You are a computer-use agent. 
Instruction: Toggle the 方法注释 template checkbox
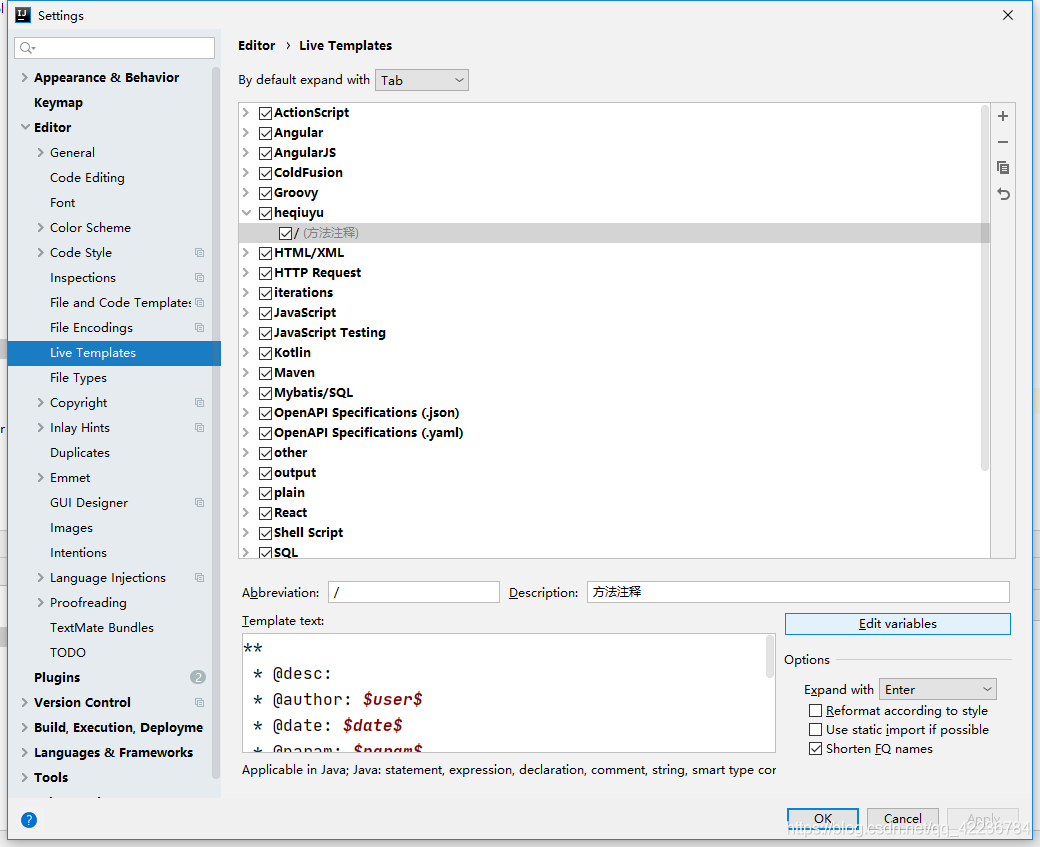tap(285, 233)
